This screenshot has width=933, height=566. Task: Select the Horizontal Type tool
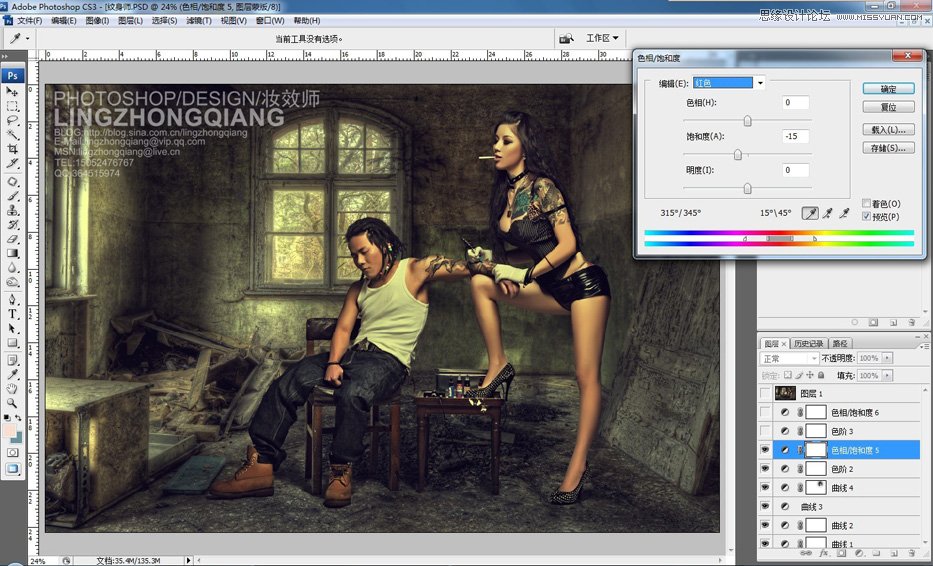click(13, 313)
